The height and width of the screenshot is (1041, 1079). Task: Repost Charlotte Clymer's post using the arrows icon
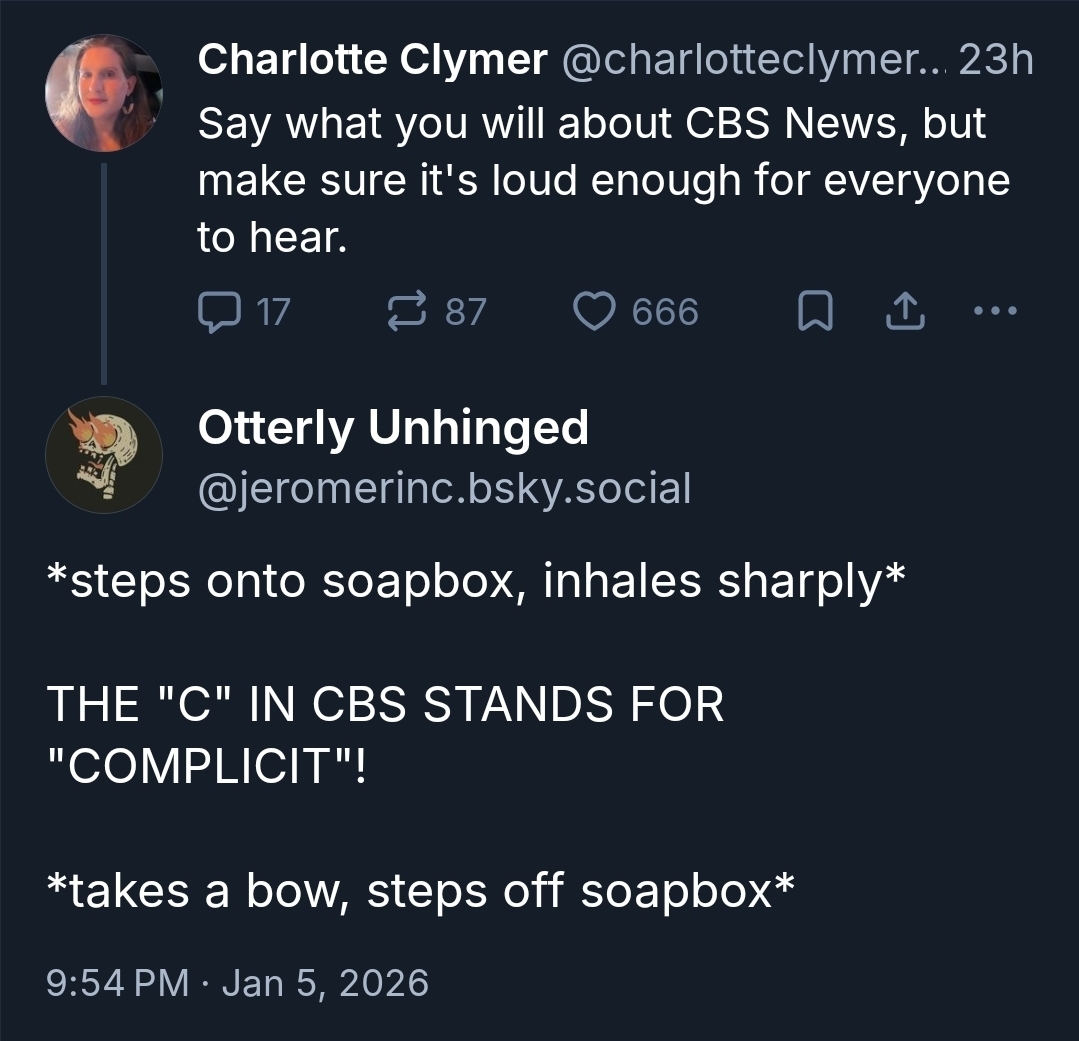(x=406, y=313)
